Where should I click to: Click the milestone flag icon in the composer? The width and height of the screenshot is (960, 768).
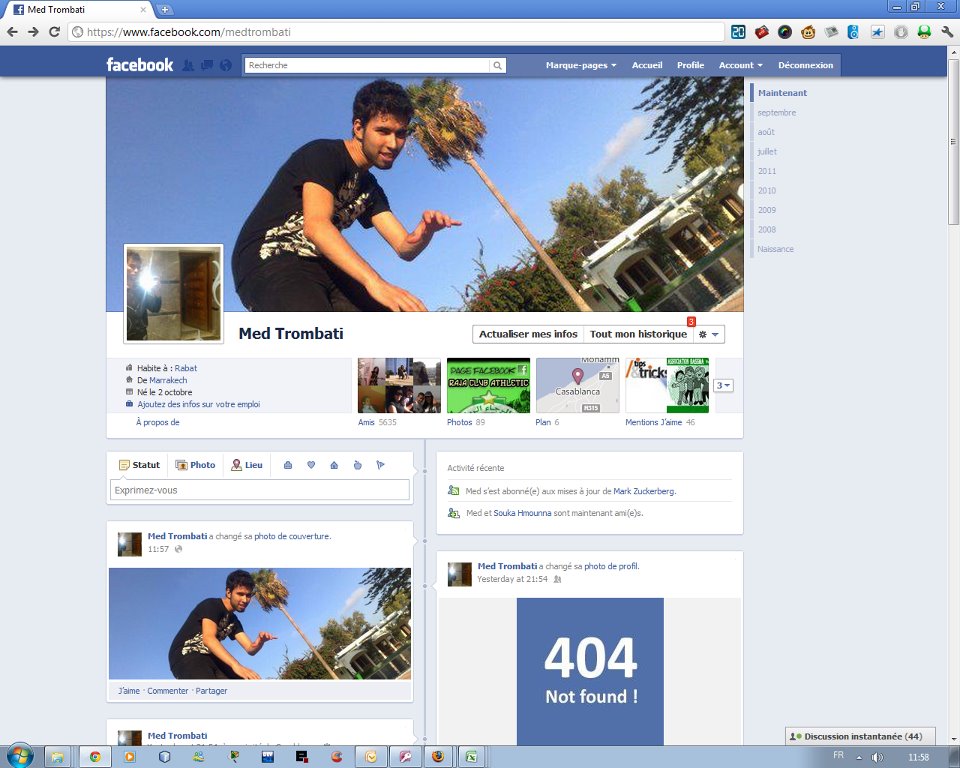click(x=381, y=464)
